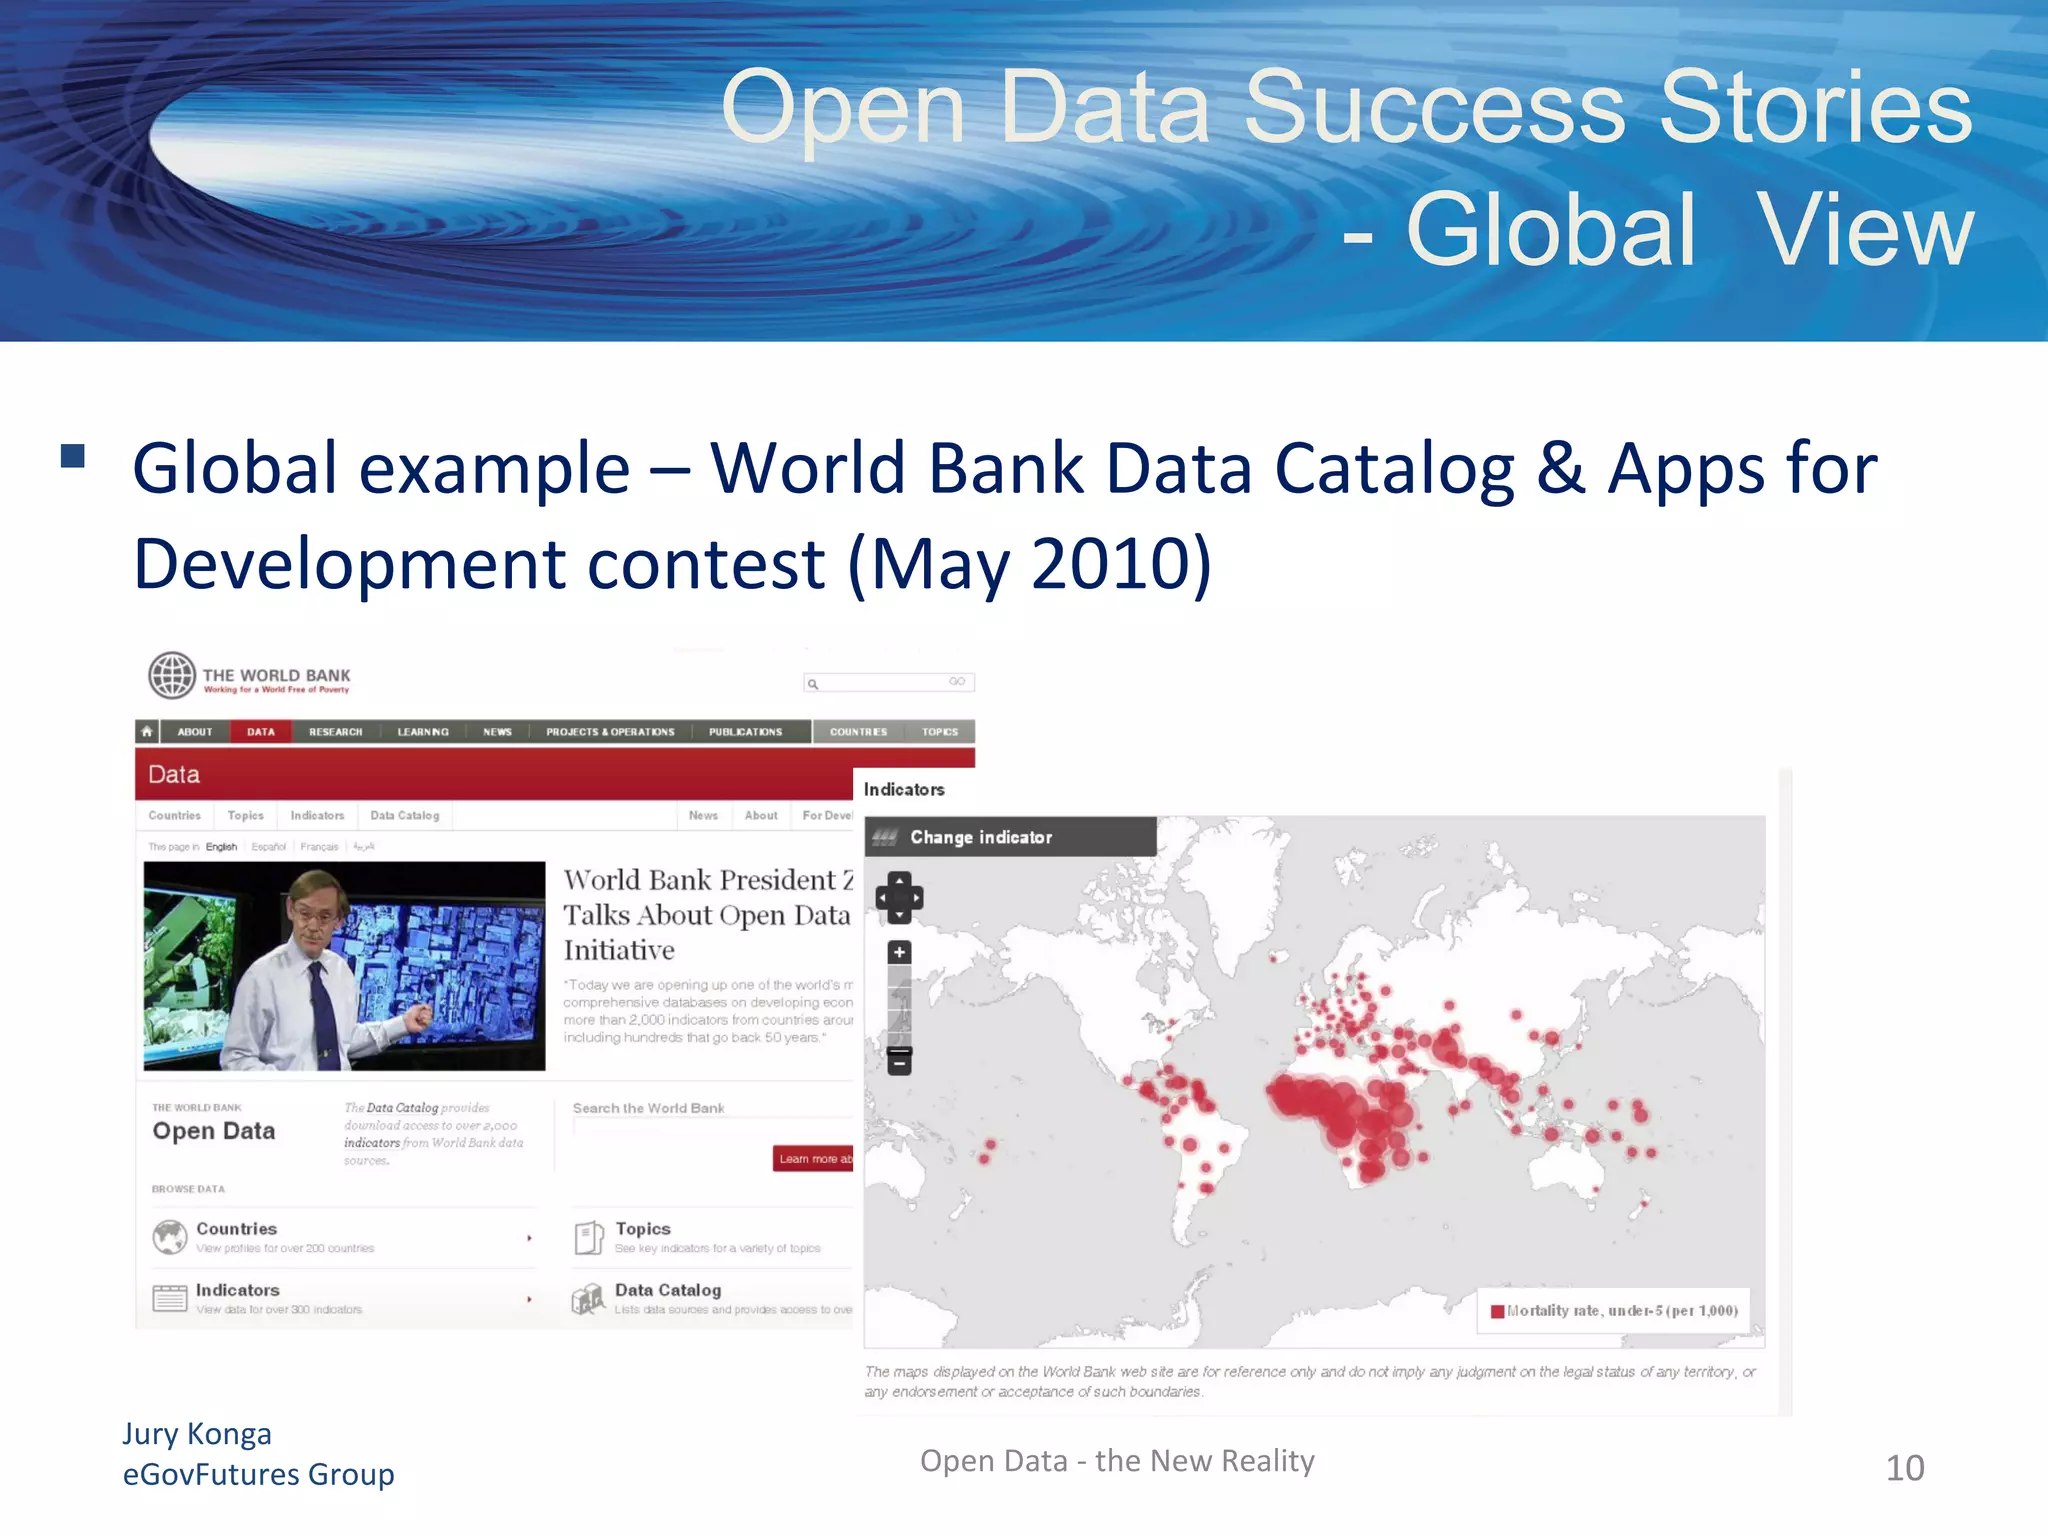Open the COUNTRIES navigation item

[859, 732]
